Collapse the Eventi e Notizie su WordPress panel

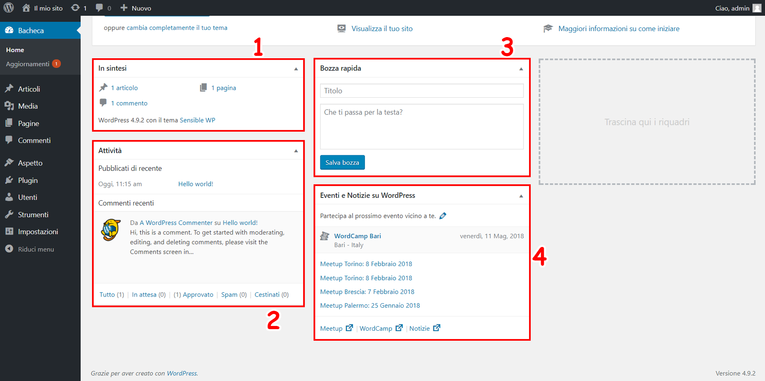point(521,196)
